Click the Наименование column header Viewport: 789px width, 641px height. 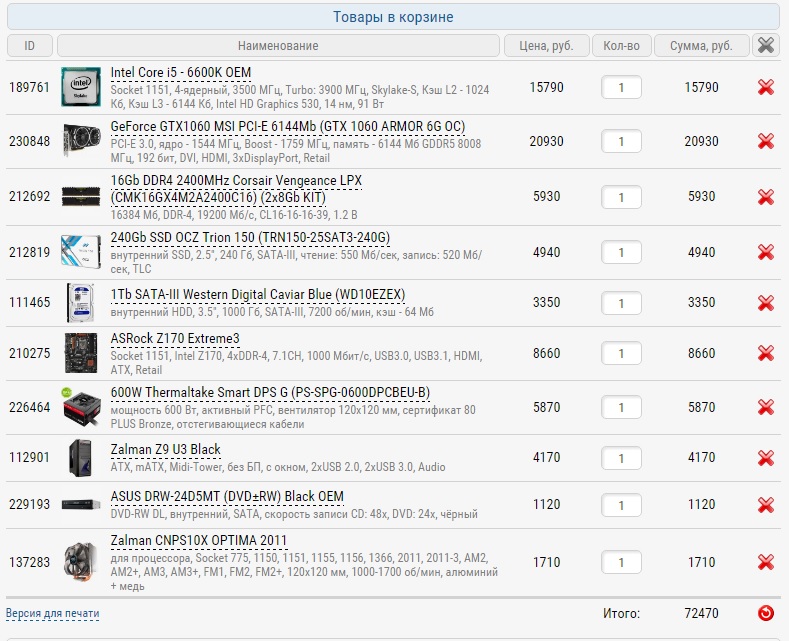point(278,45)
